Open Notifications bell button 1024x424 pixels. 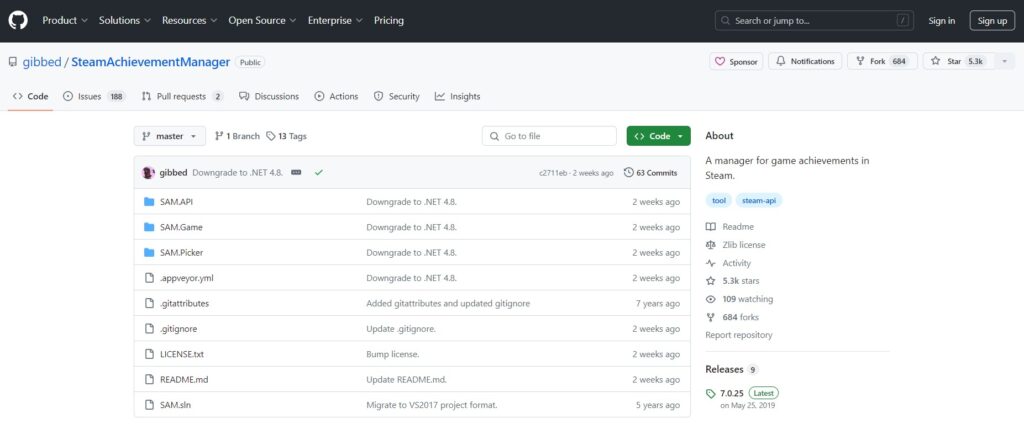pos(805,61)
